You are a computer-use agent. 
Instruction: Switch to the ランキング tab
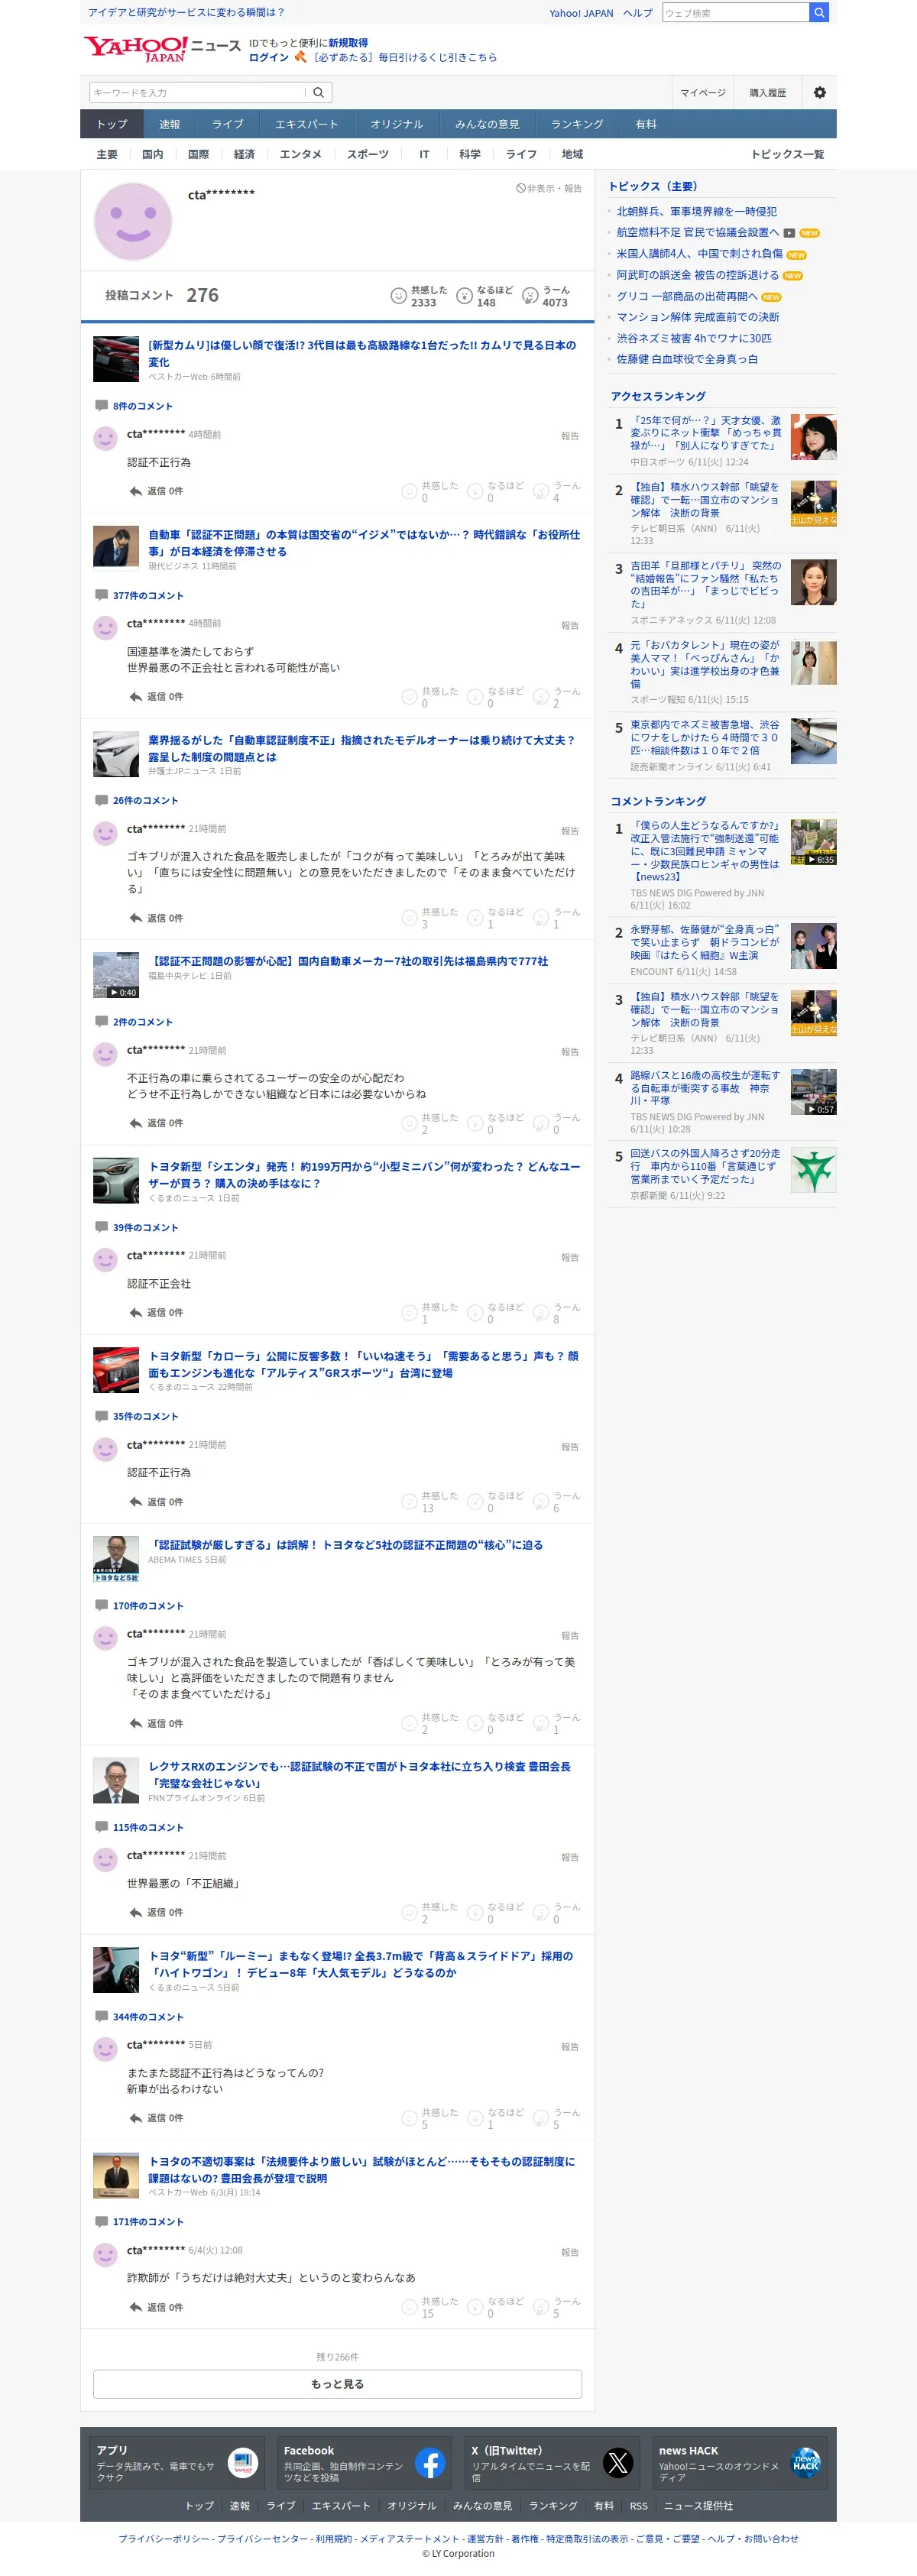click(577, 124)
